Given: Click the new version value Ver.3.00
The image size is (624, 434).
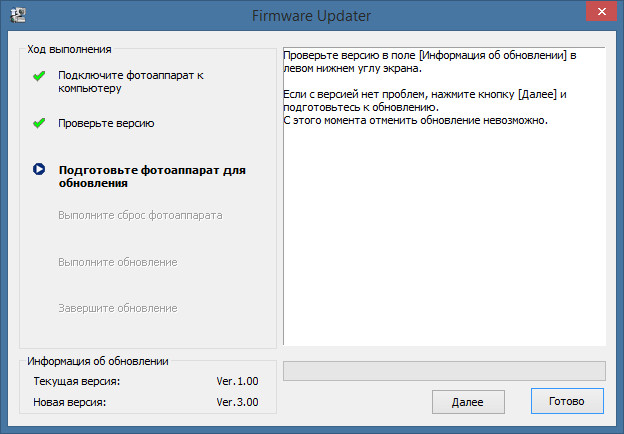Looking at the screenshot, I should [238, 402].
